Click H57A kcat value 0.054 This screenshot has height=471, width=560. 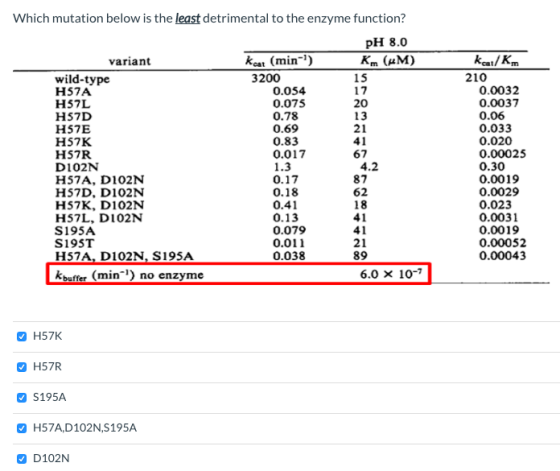(289, 91)
